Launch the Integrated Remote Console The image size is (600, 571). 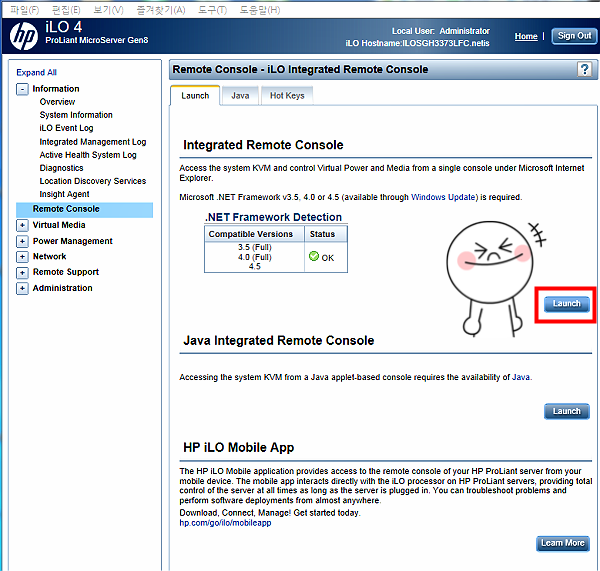567,304
